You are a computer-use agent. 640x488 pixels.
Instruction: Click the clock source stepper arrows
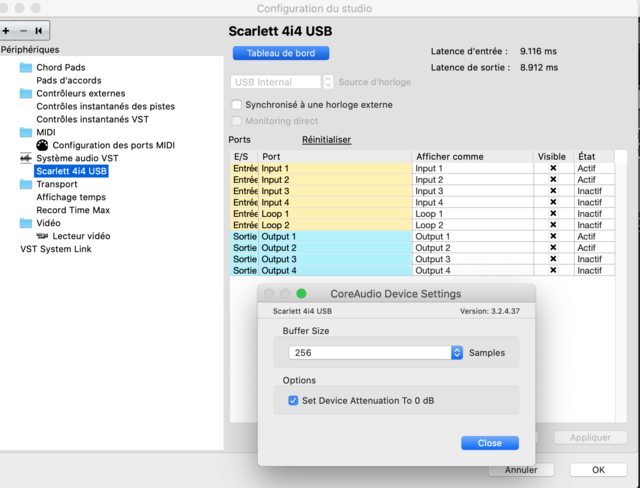(x=328, y=82)
